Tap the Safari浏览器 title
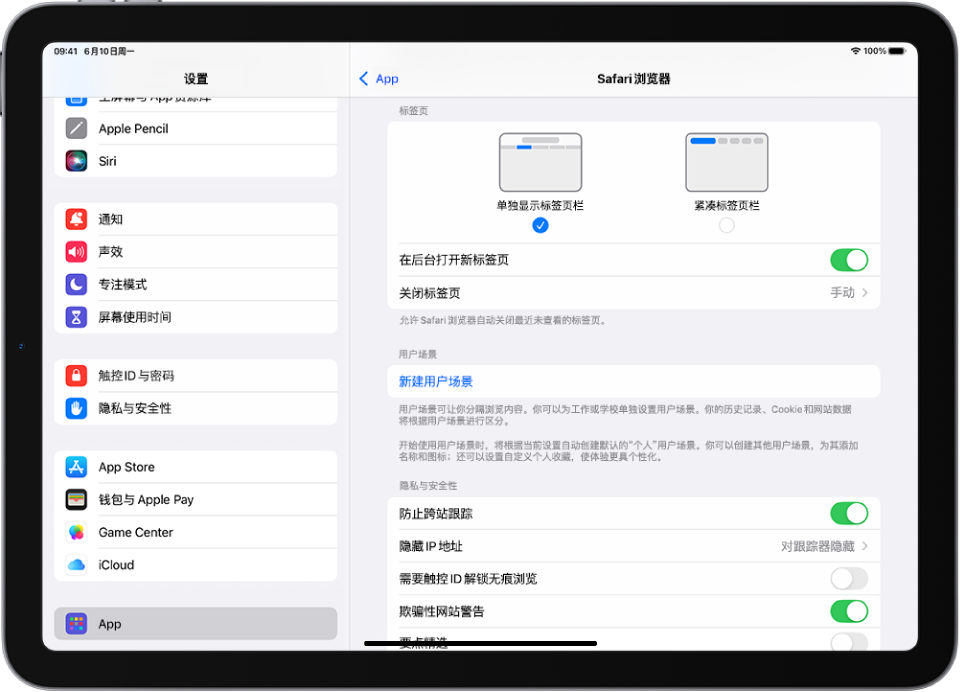The height and width of the screenshot is (692, 960). pos(634,78)
